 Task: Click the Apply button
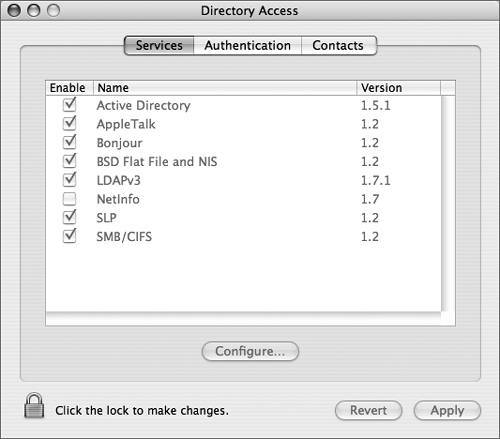[447, 410]
